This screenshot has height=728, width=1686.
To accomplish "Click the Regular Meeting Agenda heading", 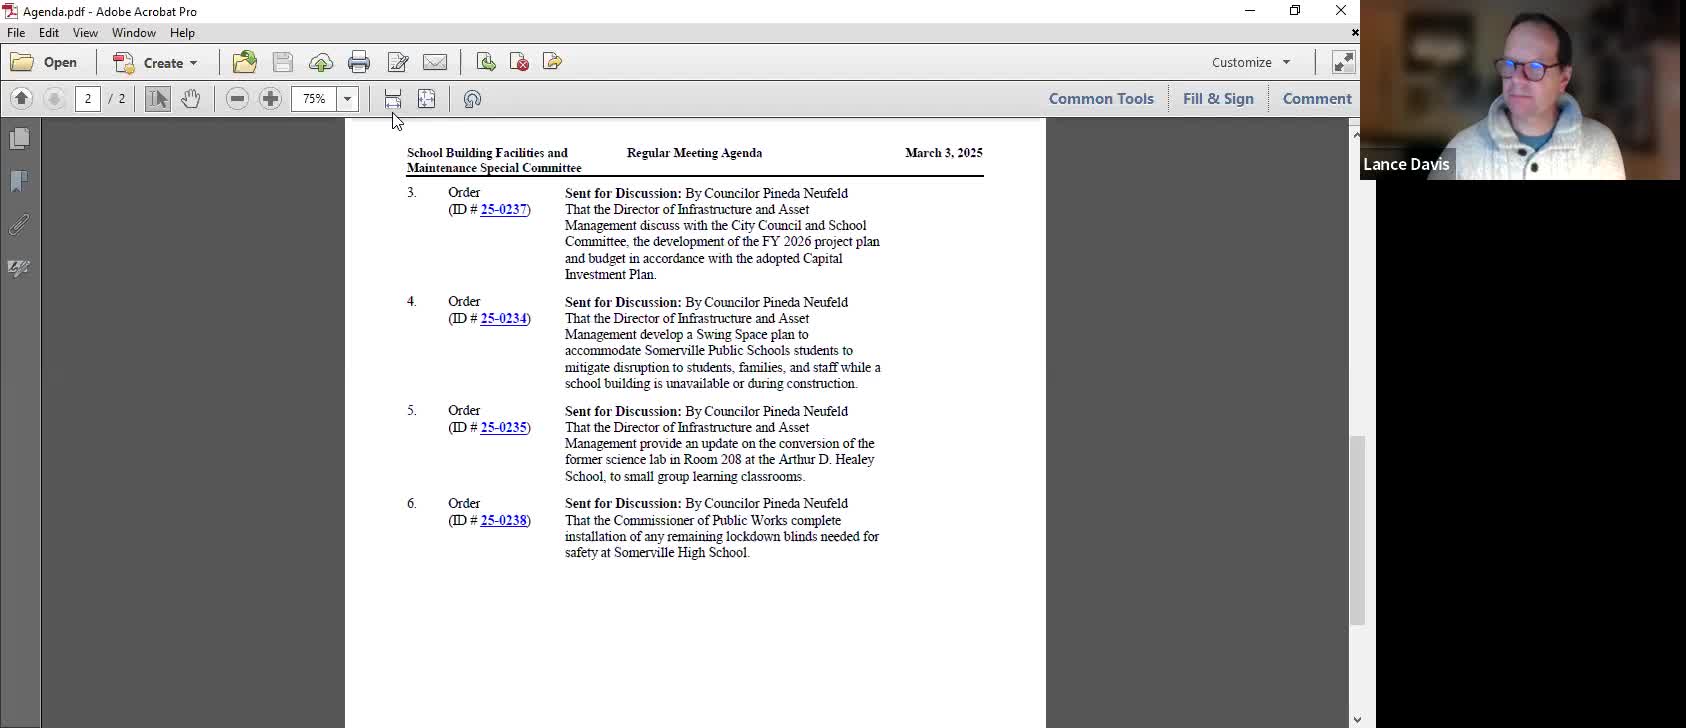I will click(x=694, y=153).
